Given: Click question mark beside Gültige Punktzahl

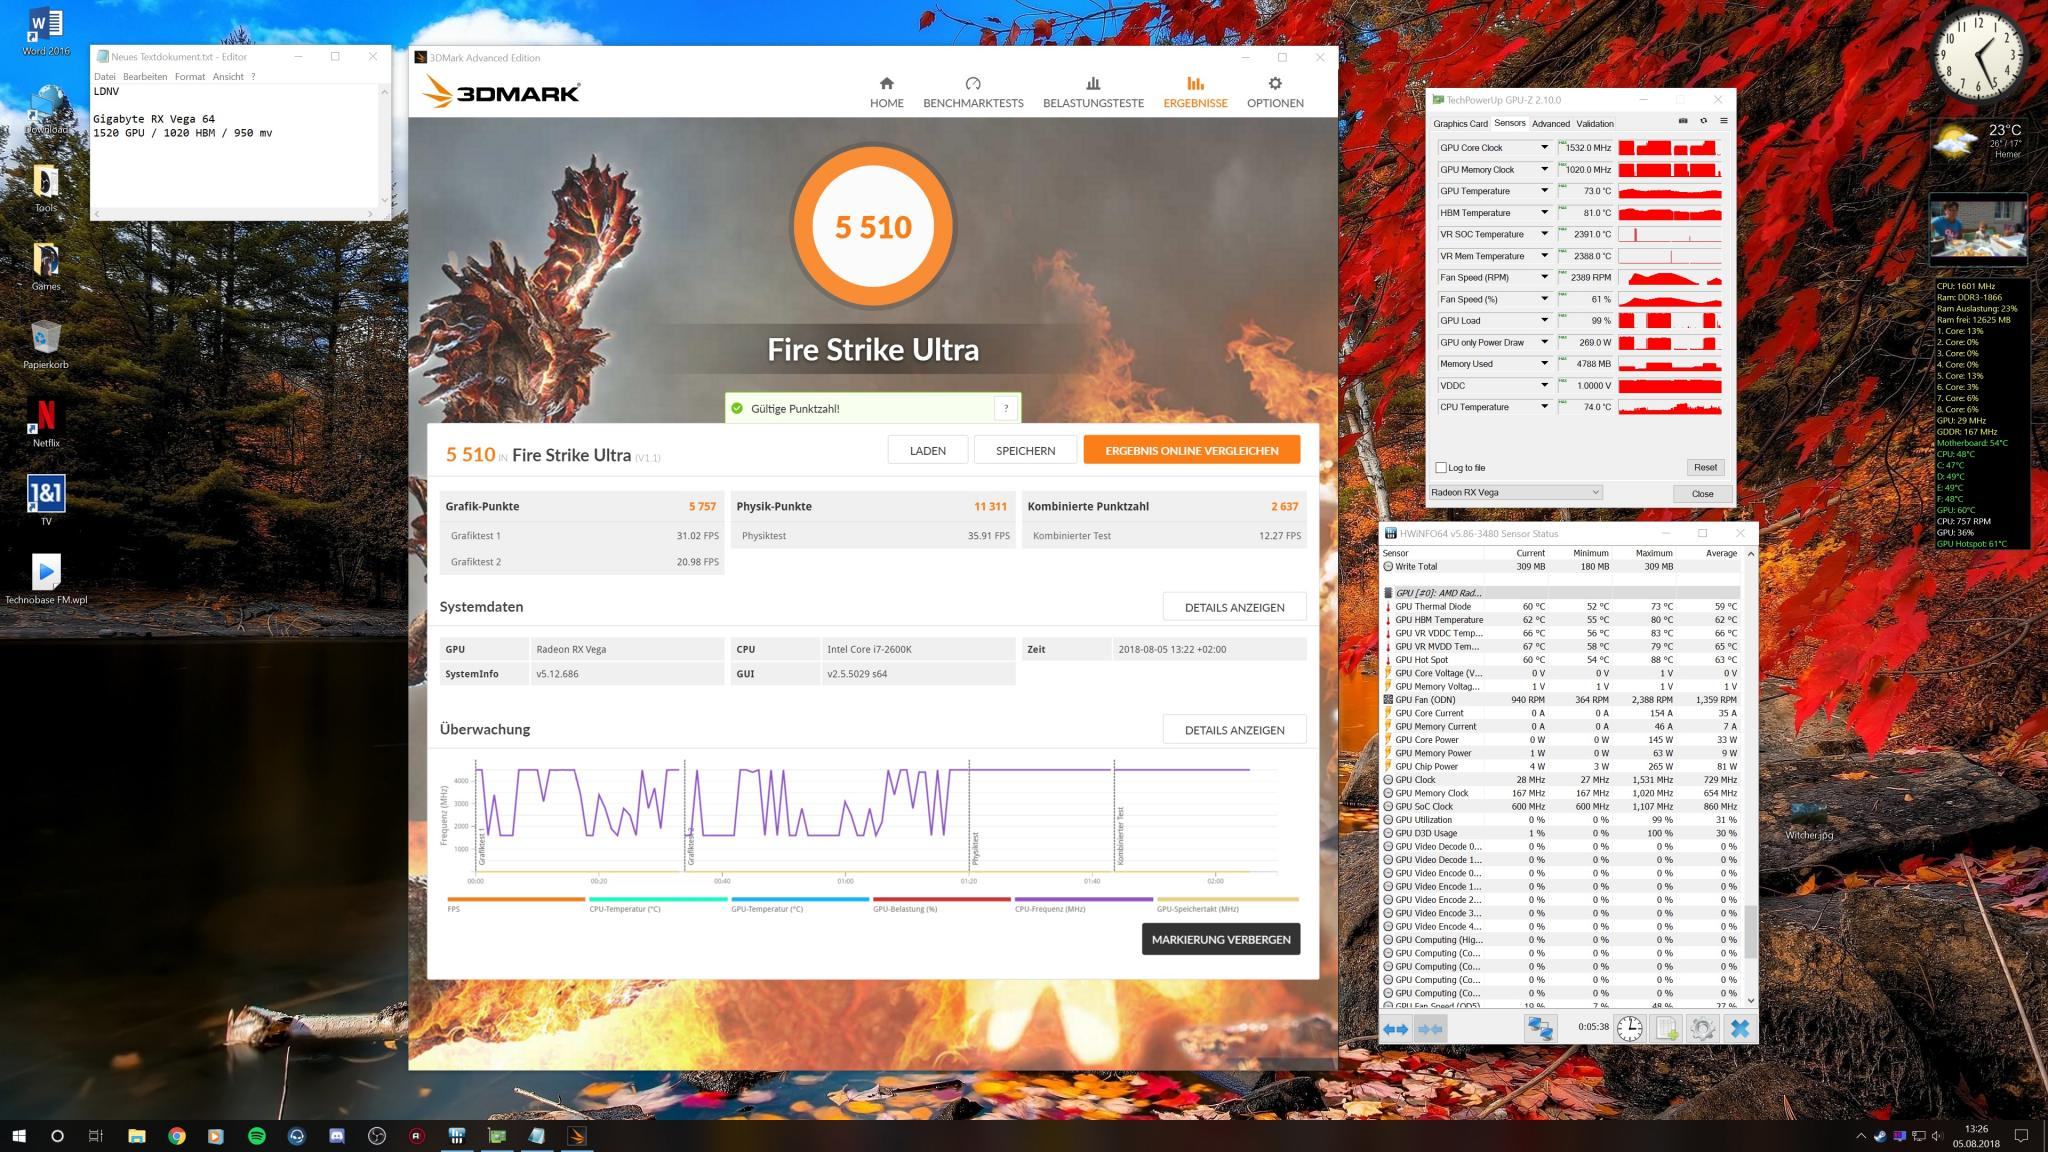Looking at the screenshot, I should point(1006,408).
